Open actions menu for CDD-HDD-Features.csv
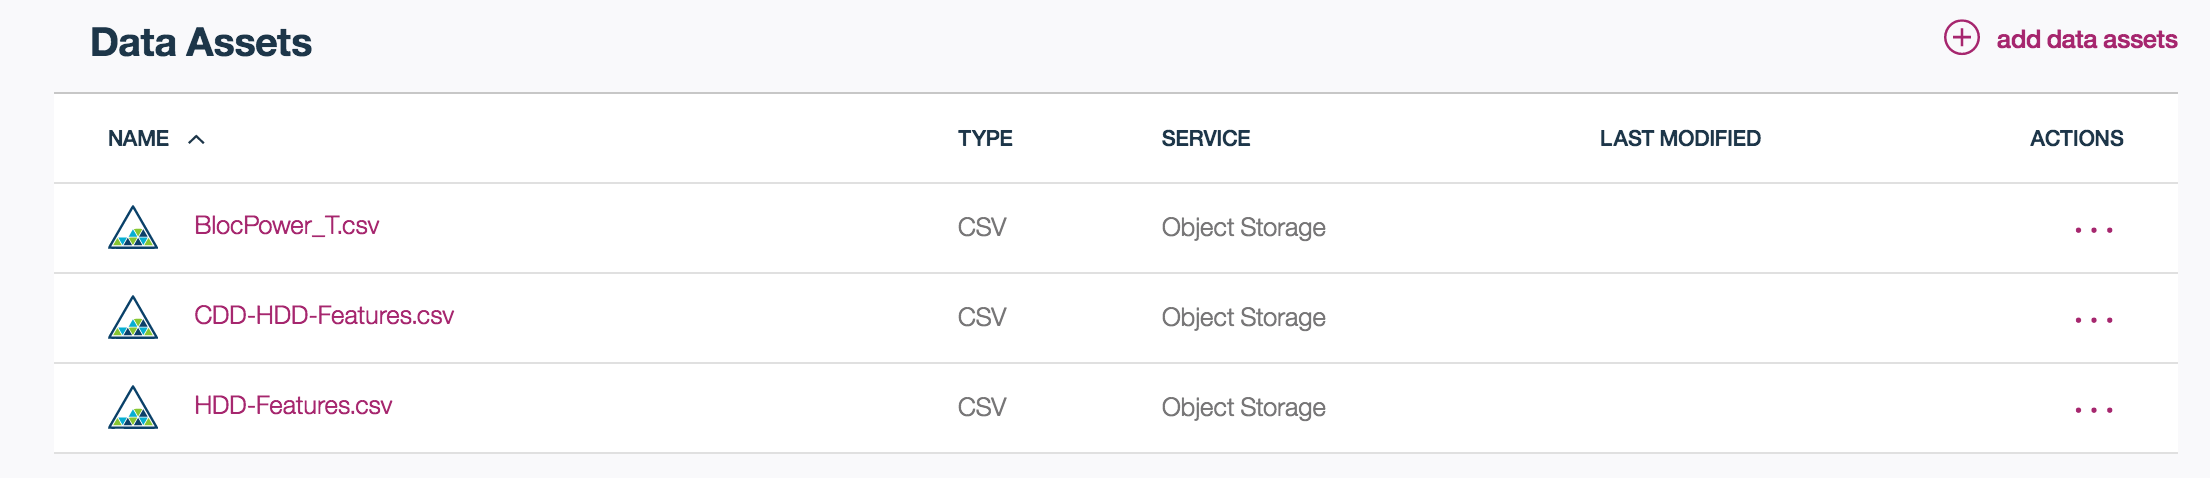Screen dimensions: 2210x478 (x=2093, y=320)
